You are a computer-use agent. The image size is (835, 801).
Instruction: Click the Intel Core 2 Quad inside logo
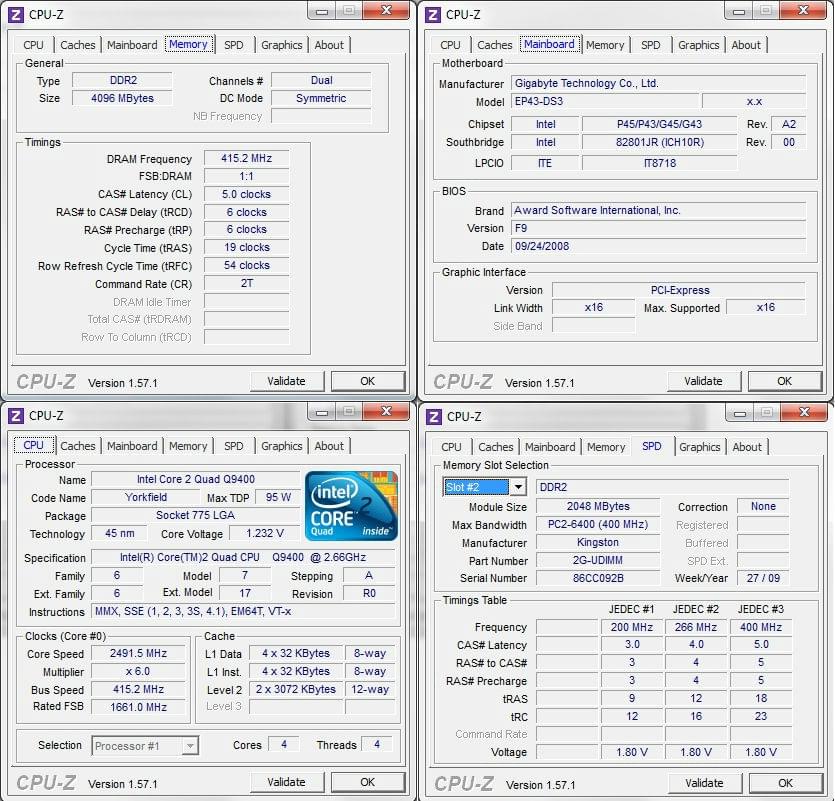click(x=351, y=505)
